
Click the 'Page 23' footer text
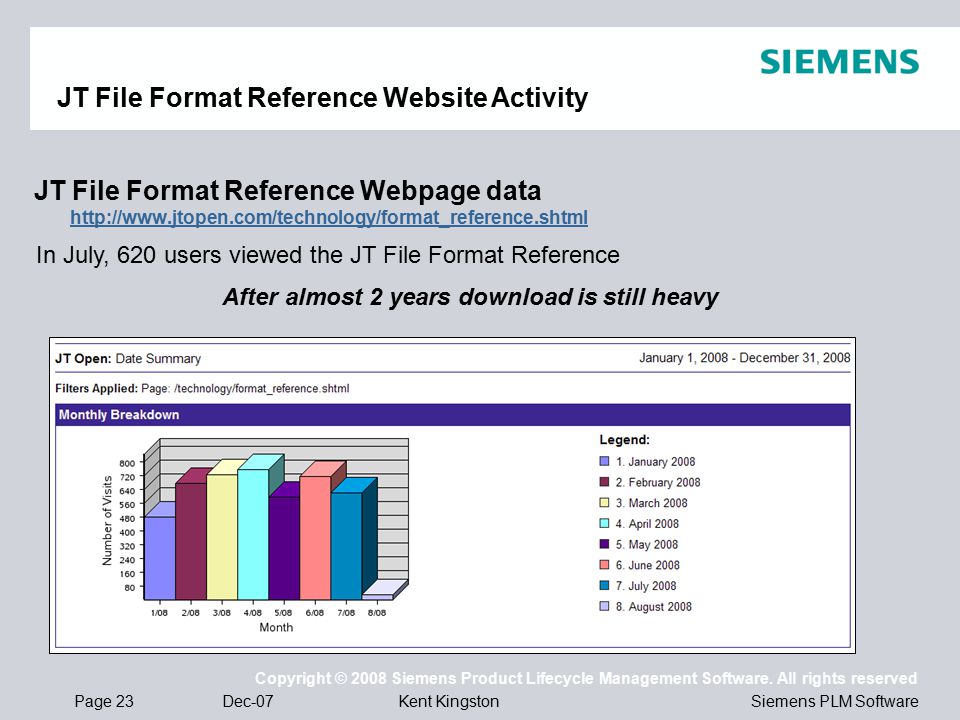click(103, 702)
